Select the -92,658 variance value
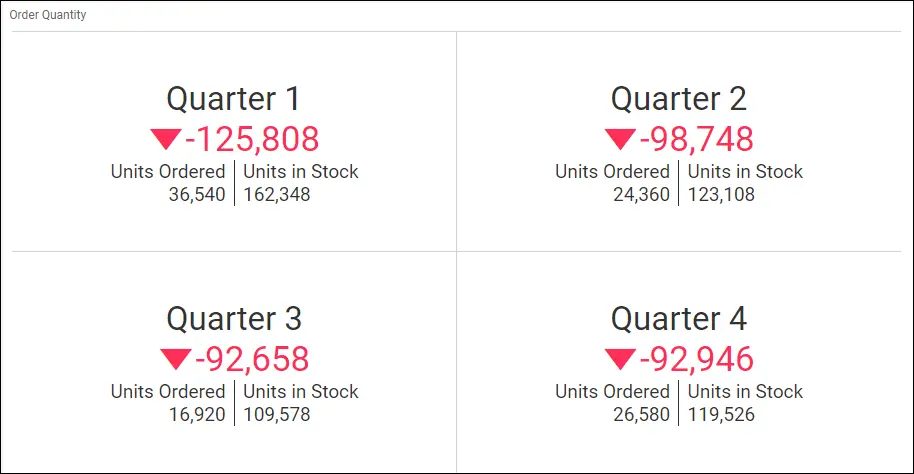Viewport: 914px width, 474px height. click(x=252, y=359)
